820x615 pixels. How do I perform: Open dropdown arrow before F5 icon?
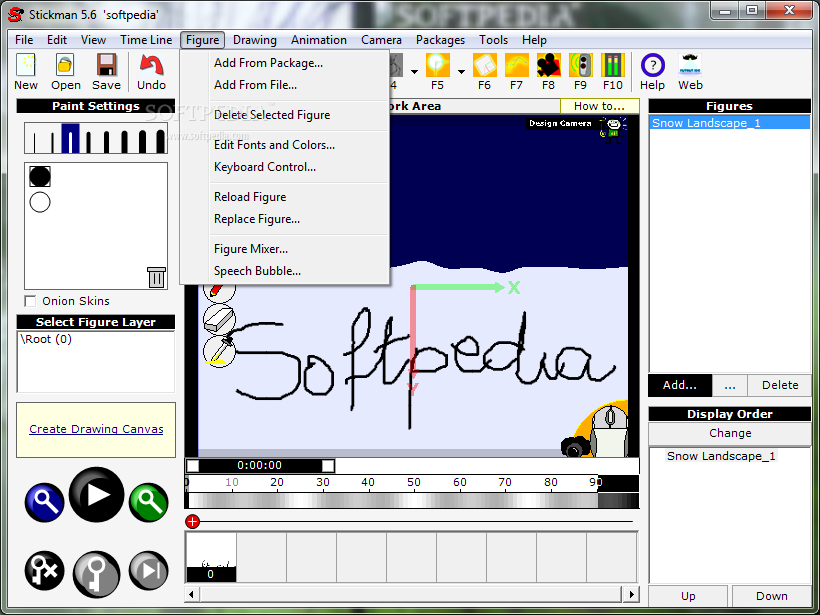point(414,72)
